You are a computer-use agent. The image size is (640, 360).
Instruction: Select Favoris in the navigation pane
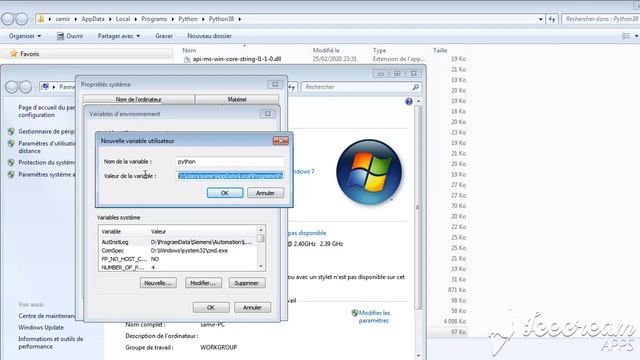[x=30, y=54]
